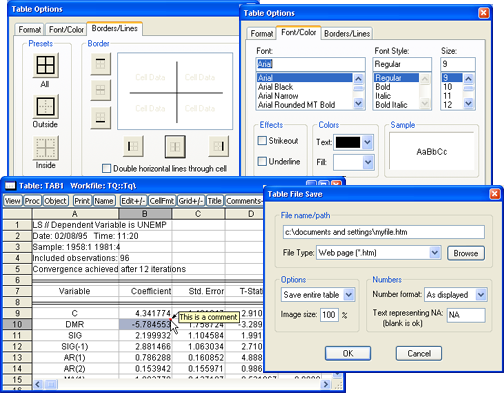Image resolution: width=504 pixels, height=393 pixels.
Task: Click the table icon in TAB1 title bar
Action: pos(10,186)
